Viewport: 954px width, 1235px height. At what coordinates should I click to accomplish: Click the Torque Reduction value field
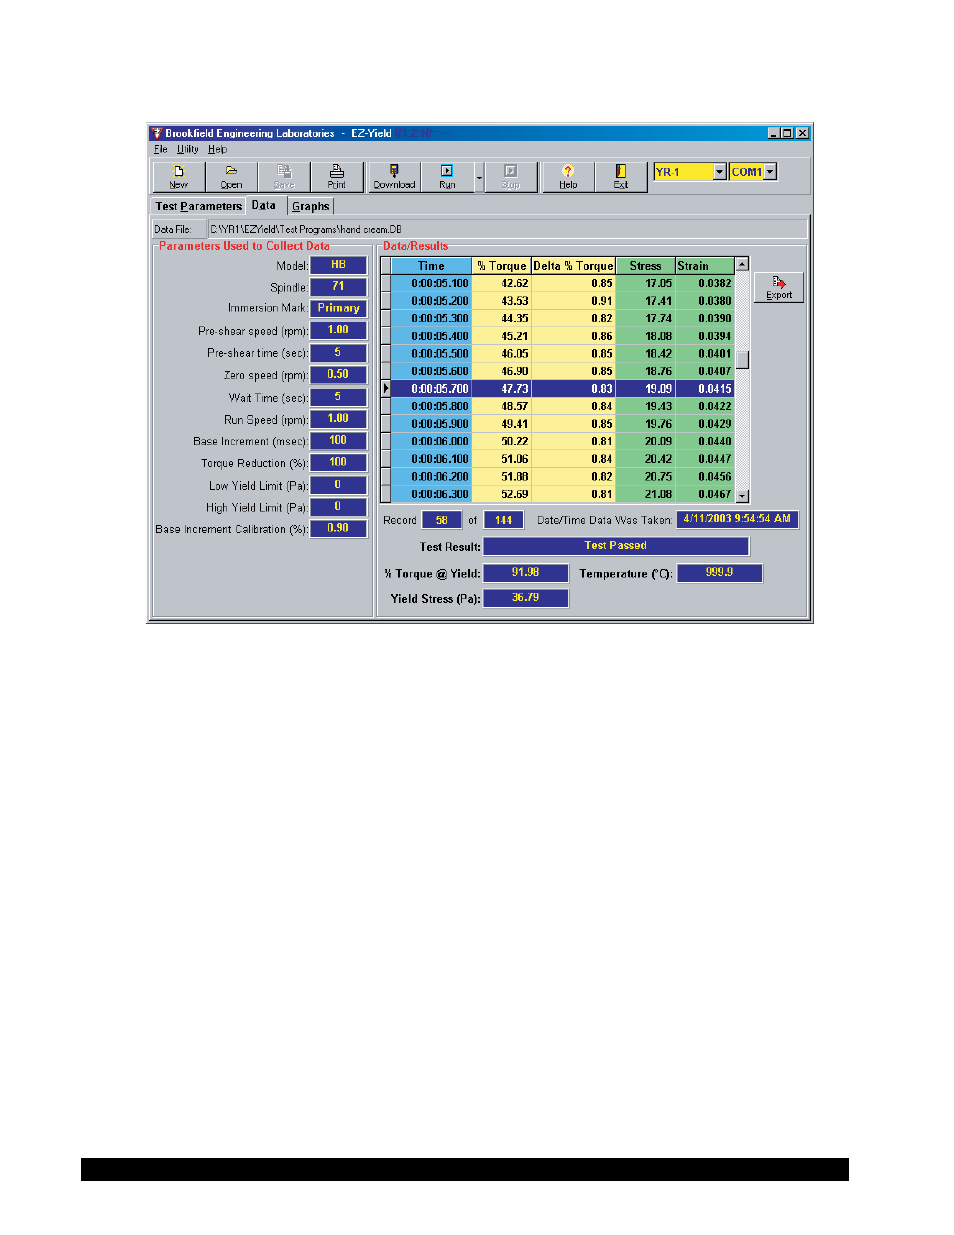tap(338, 463)
